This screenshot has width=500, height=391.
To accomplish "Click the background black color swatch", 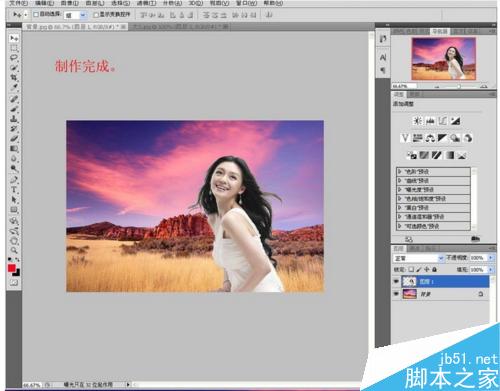I will coord(17,273).
